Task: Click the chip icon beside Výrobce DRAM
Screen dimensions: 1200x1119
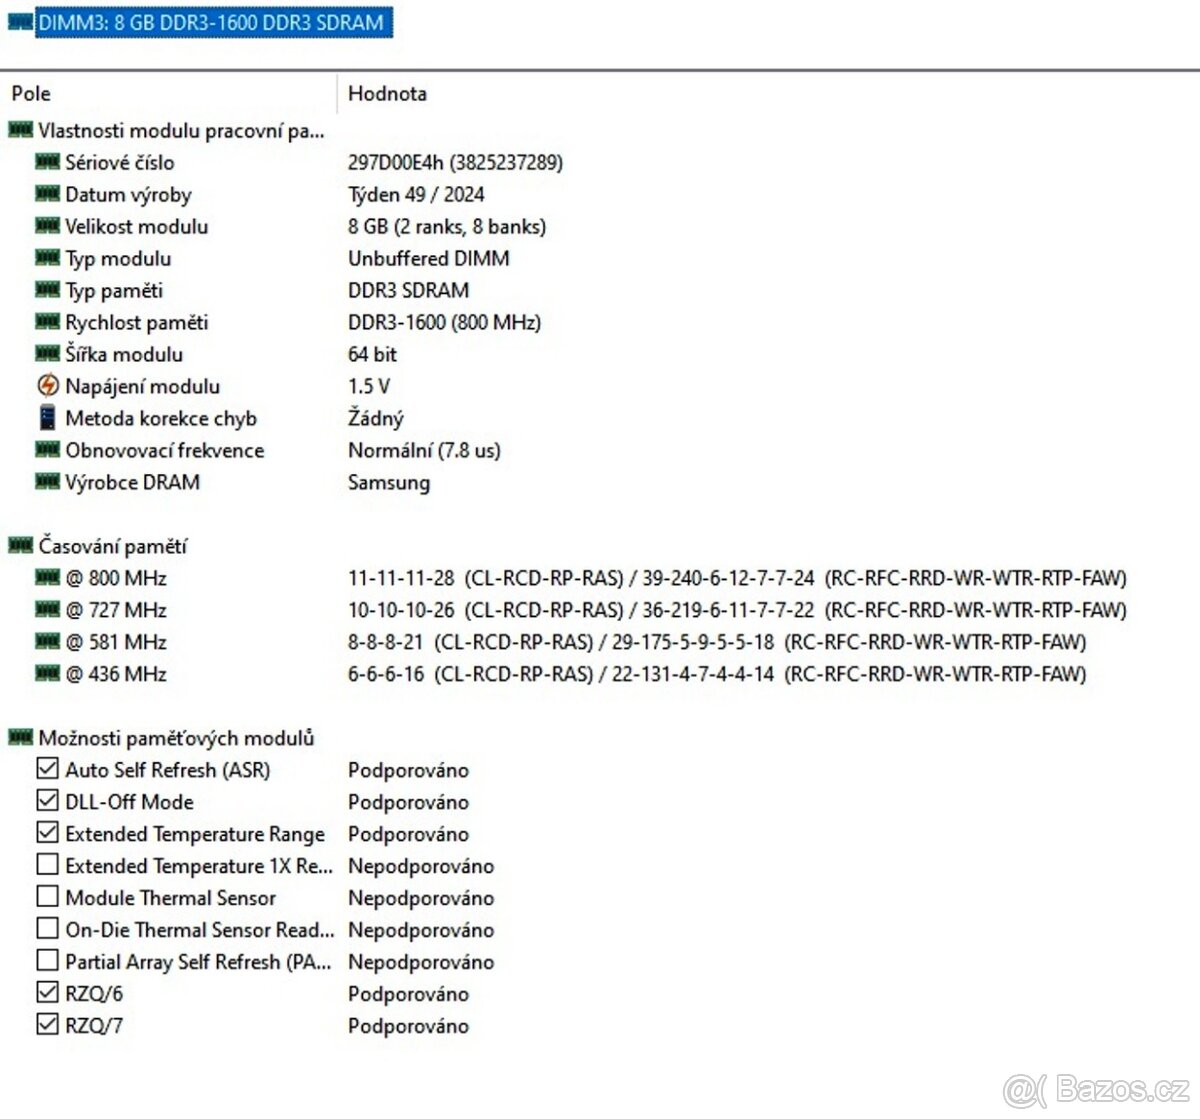Action: [47, 482]
